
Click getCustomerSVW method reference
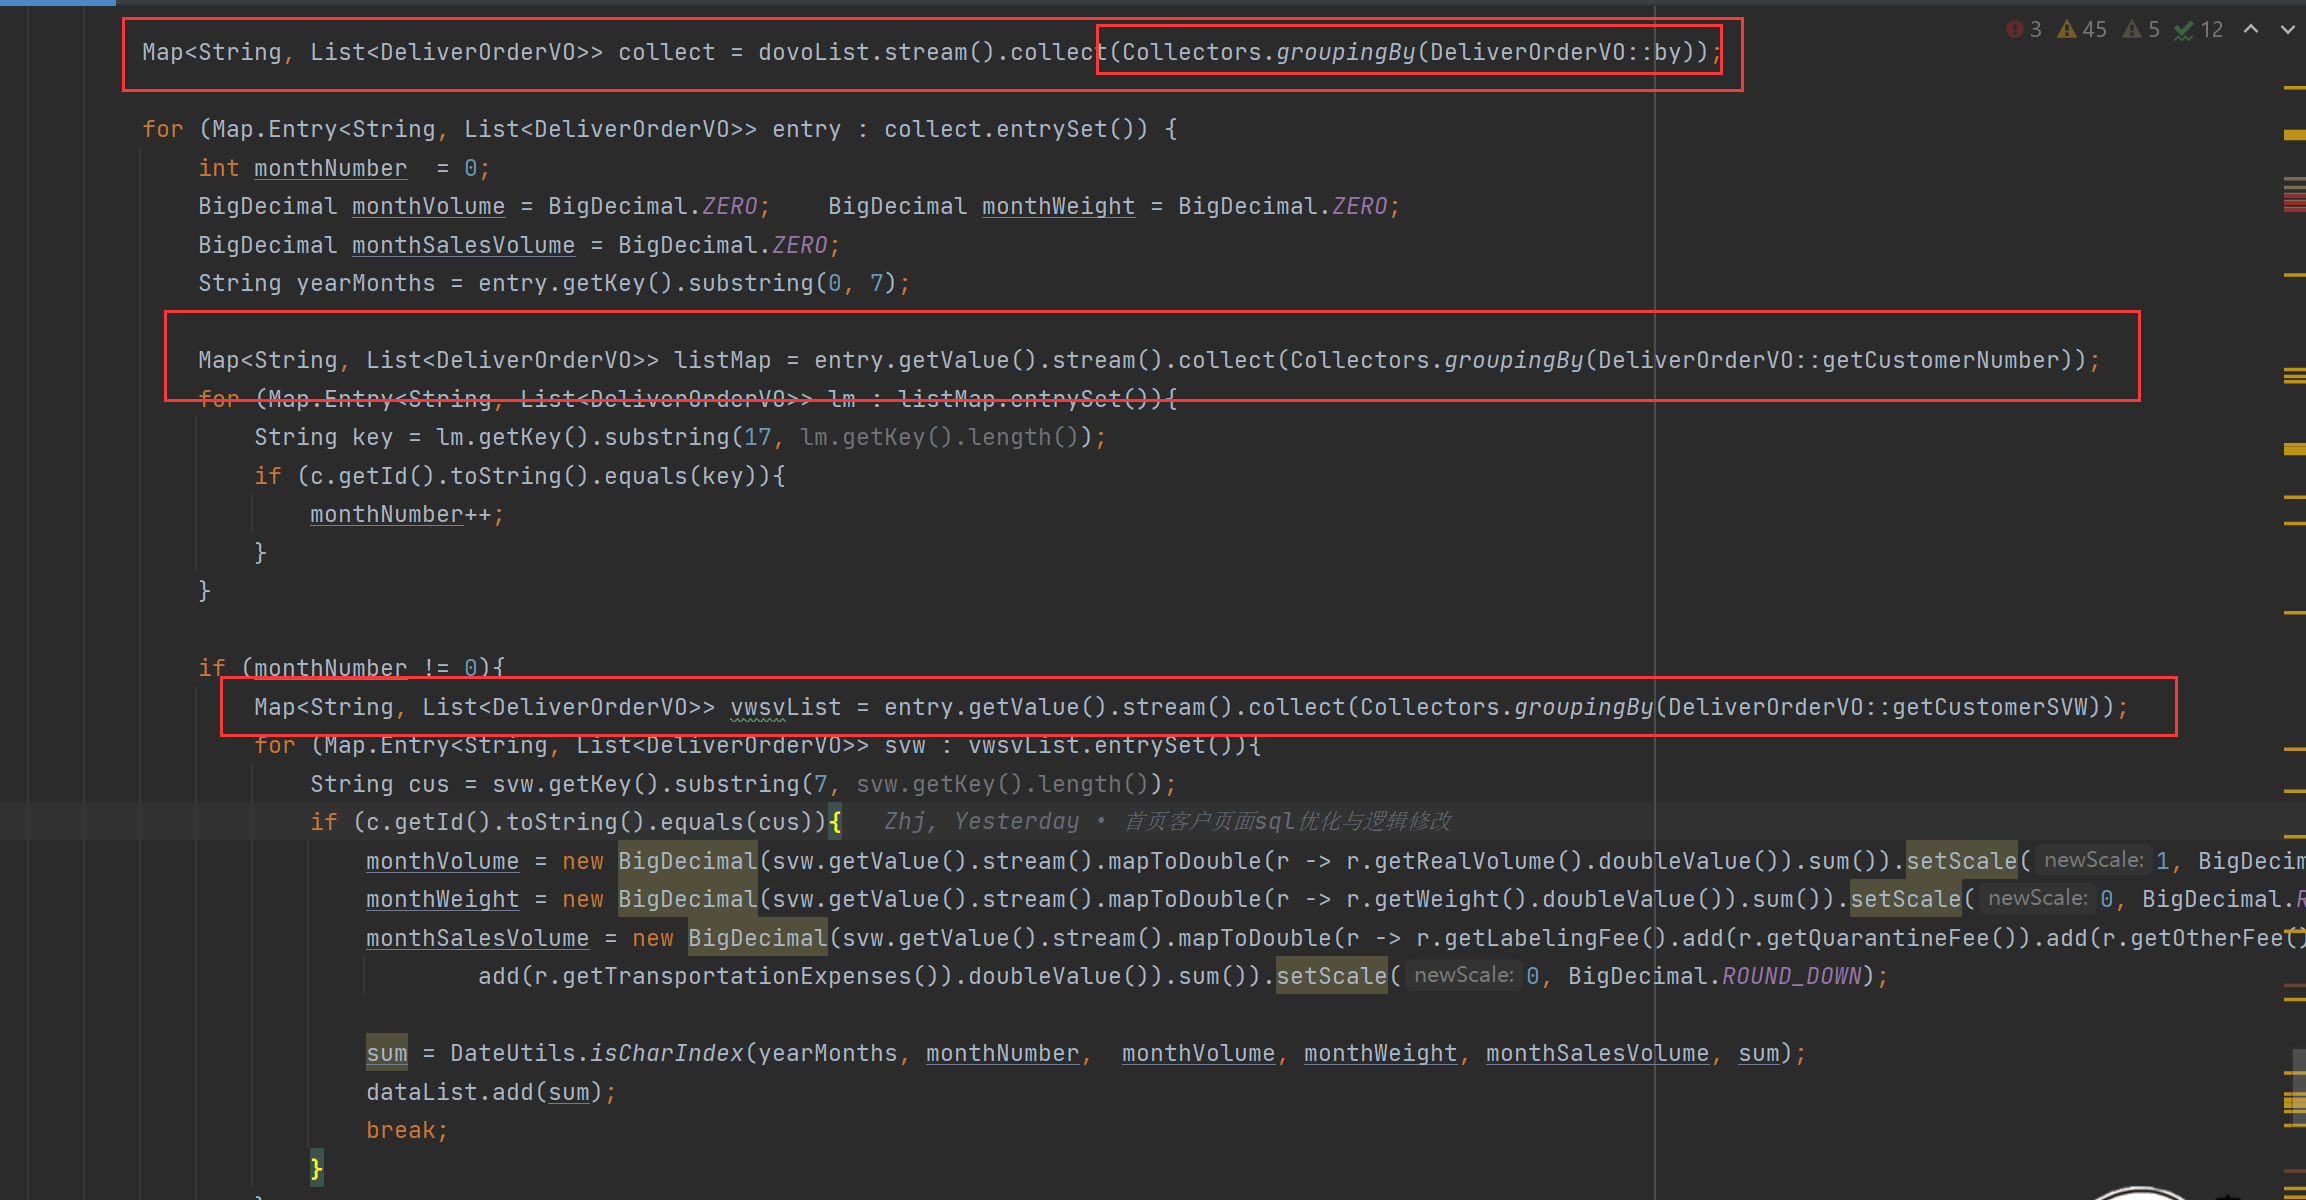tap(1990, 707)
